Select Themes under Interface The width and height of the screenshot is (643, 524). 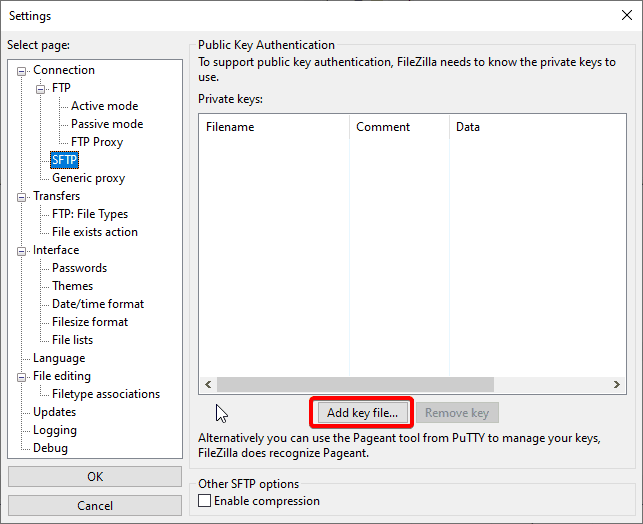[72, 286]
